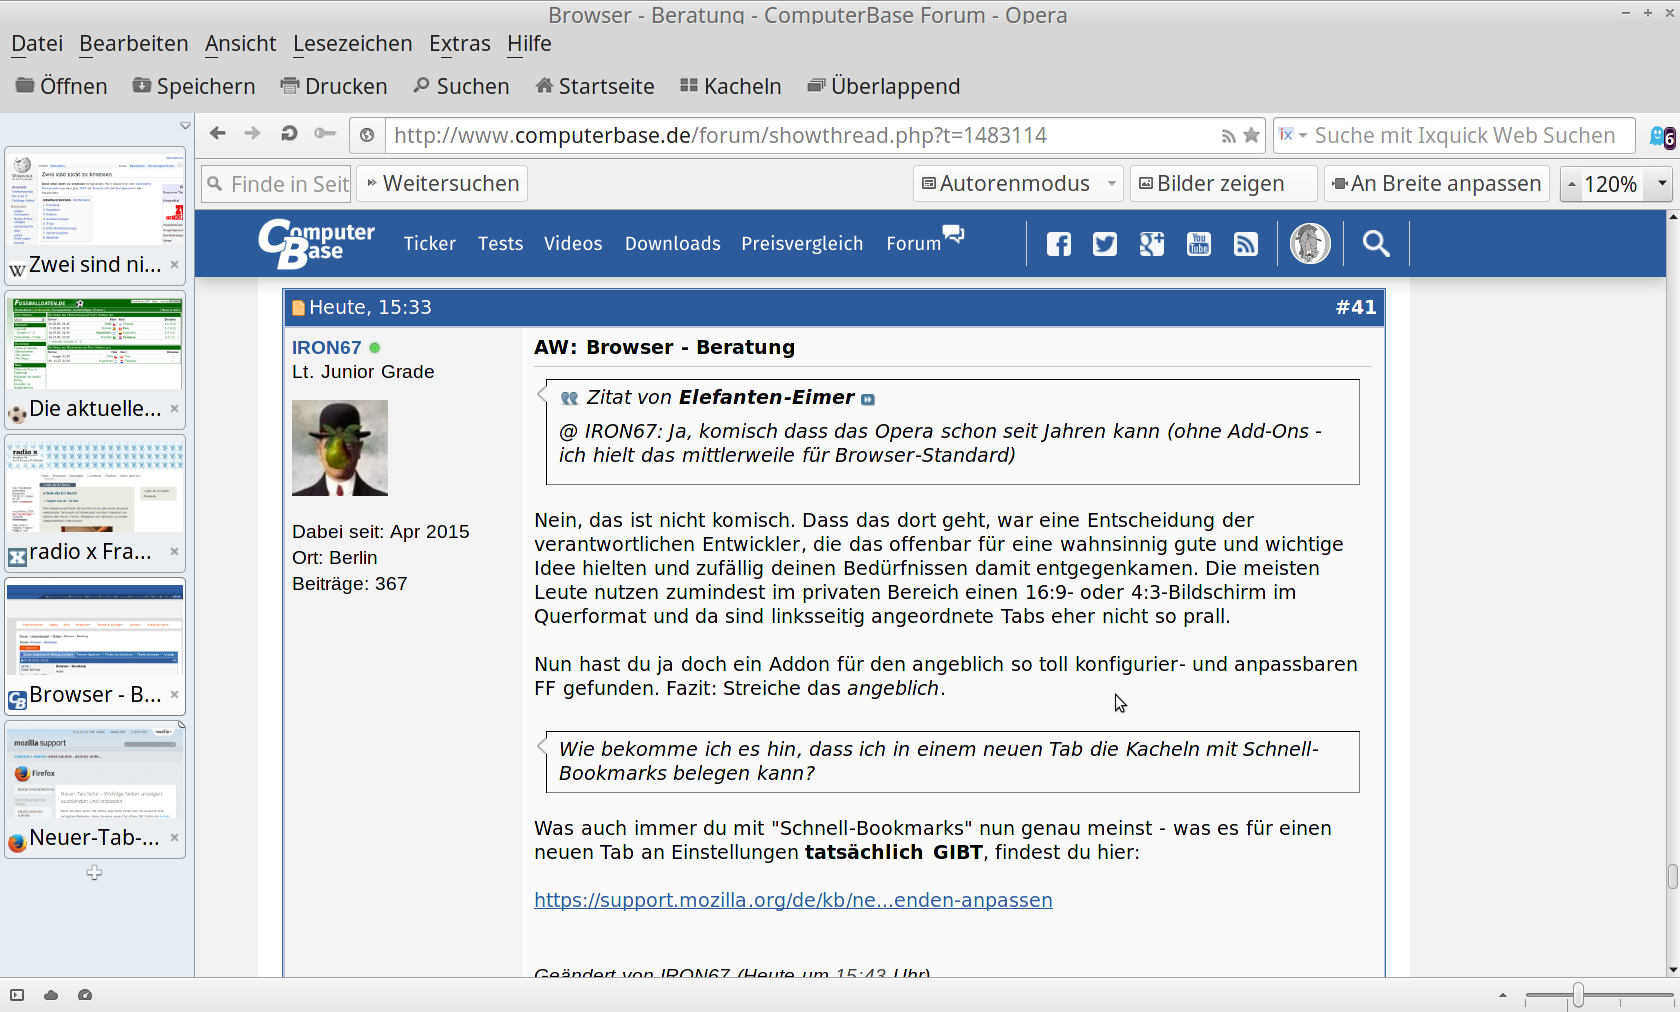Go forward to the next page
Image resolution: width=1680 pixels, height=1012 pixels.
point(252,134)
